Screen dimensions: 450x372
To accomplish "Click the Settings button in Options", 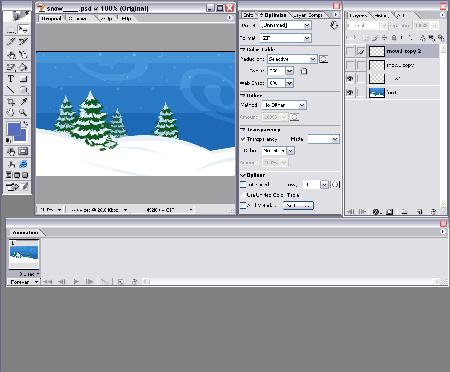I will pos(298,206).
